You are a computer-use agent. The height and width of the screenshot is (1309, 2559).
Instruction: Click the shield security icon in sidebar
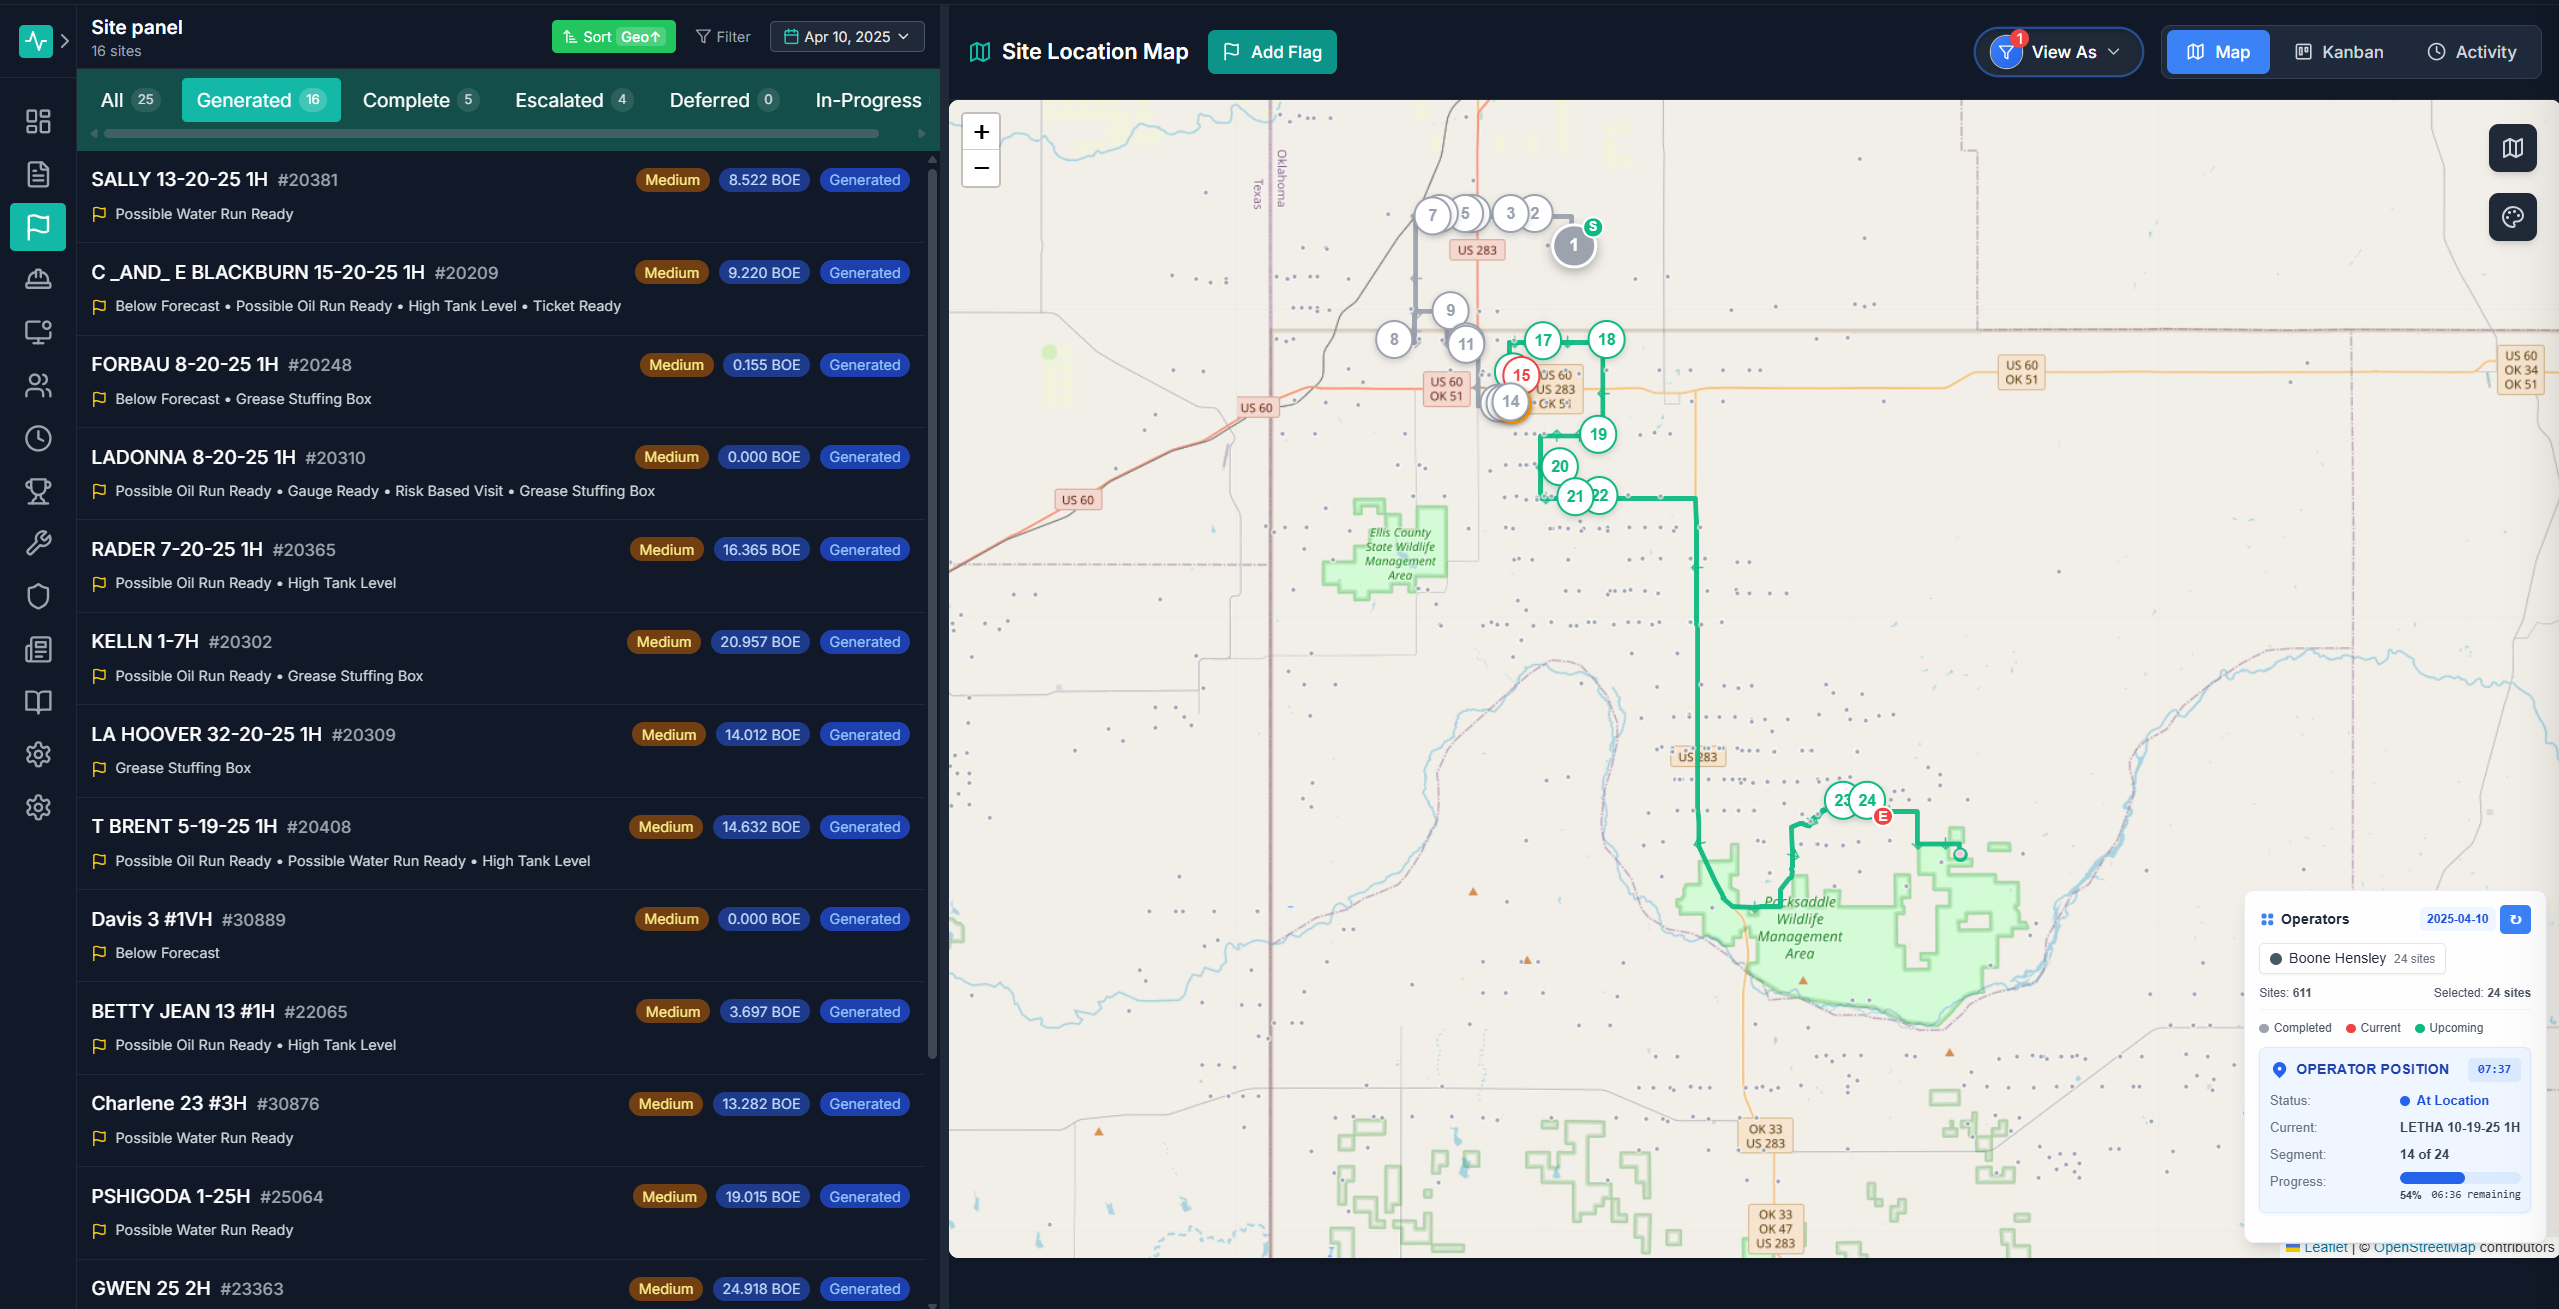click(37, 596)
